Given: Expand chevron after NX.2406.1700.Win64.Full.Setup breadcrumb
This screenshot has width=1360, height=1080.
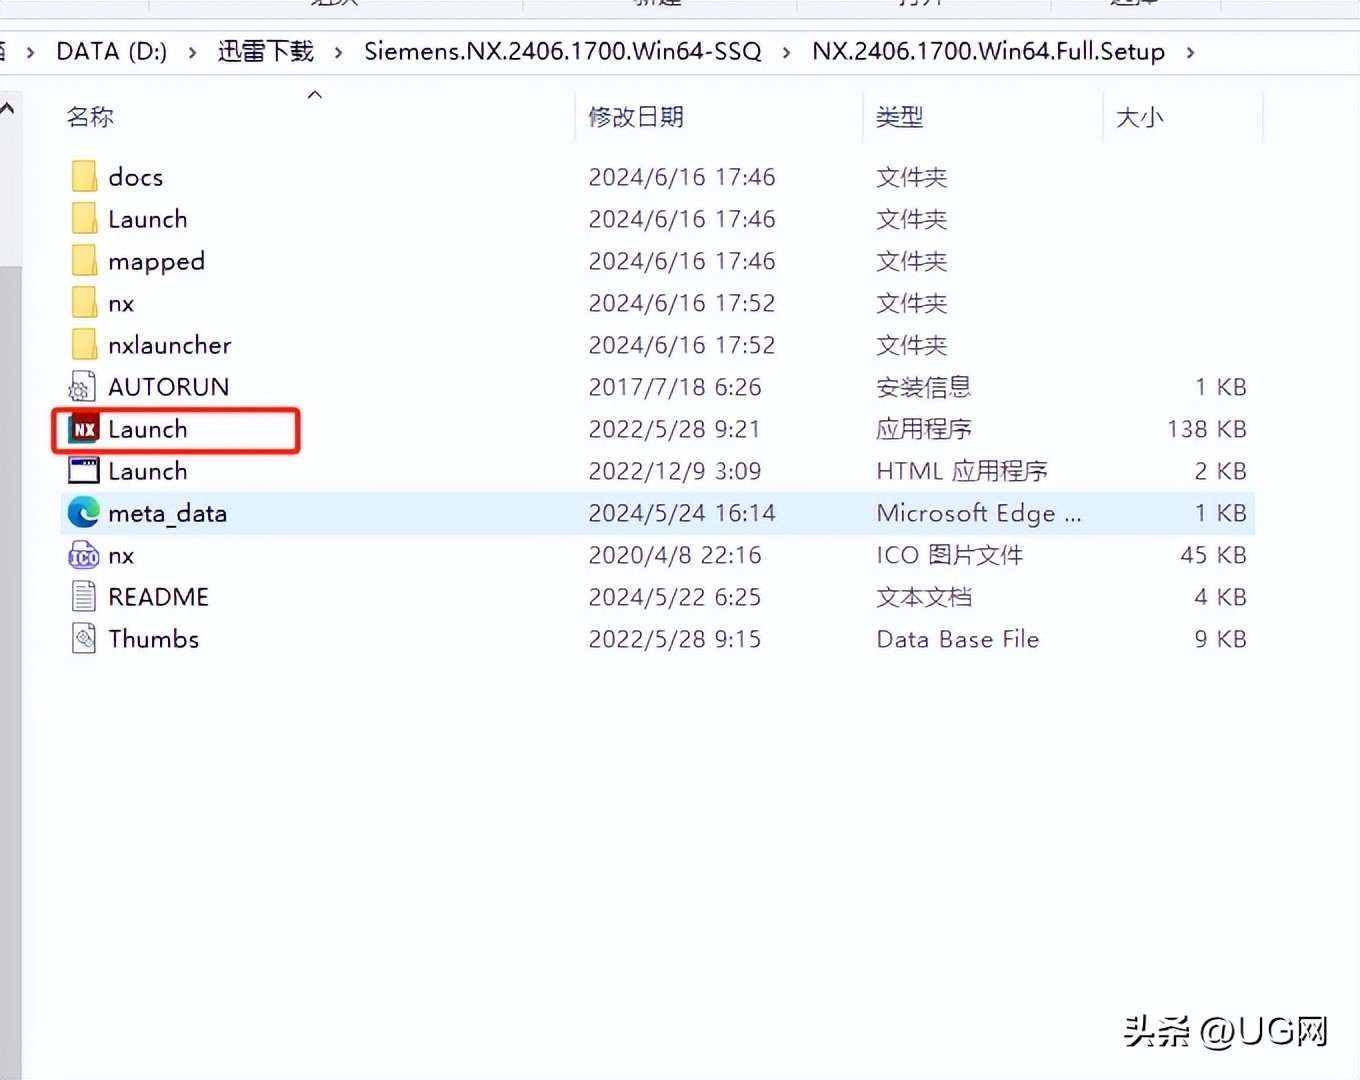Looking at the screenshot, I should (x=1190, y=52).
